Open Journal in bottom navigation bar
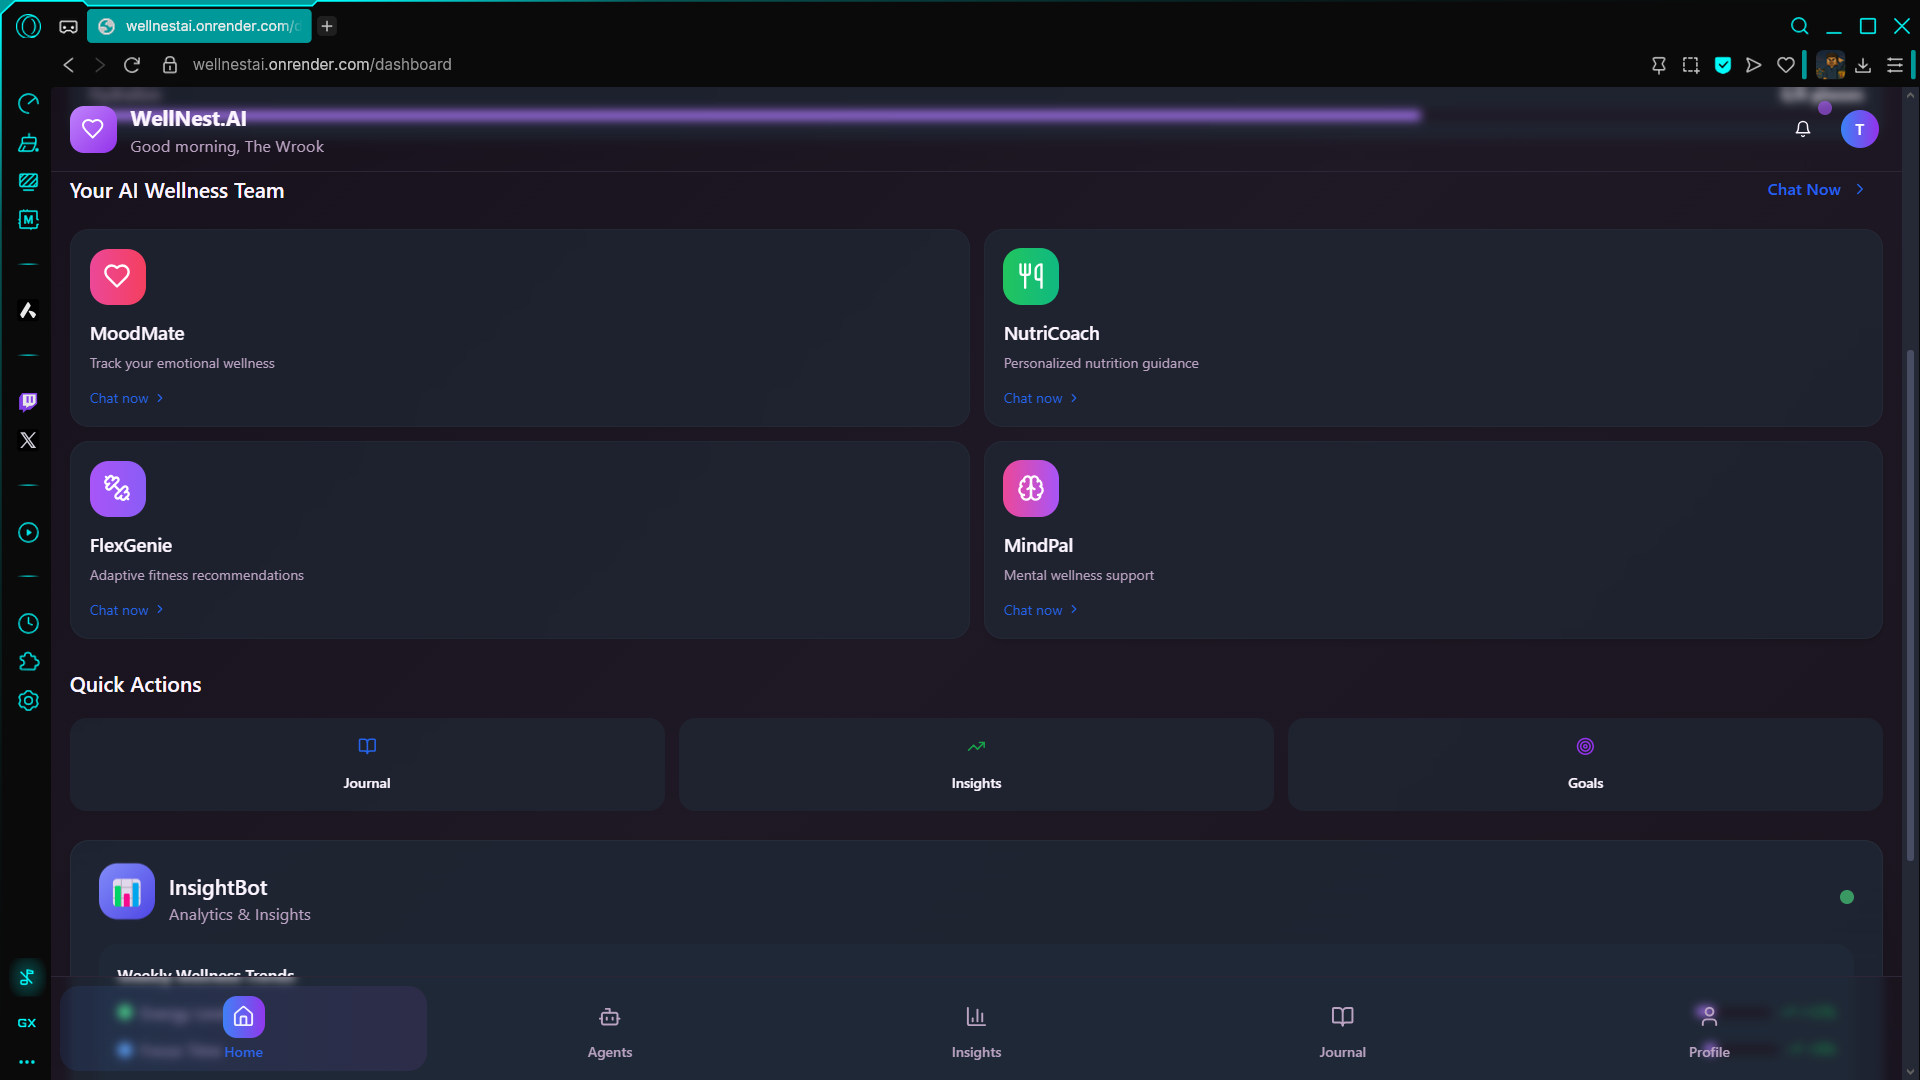This screenshot has width=1920, height=1080. coord(1342,1030)
